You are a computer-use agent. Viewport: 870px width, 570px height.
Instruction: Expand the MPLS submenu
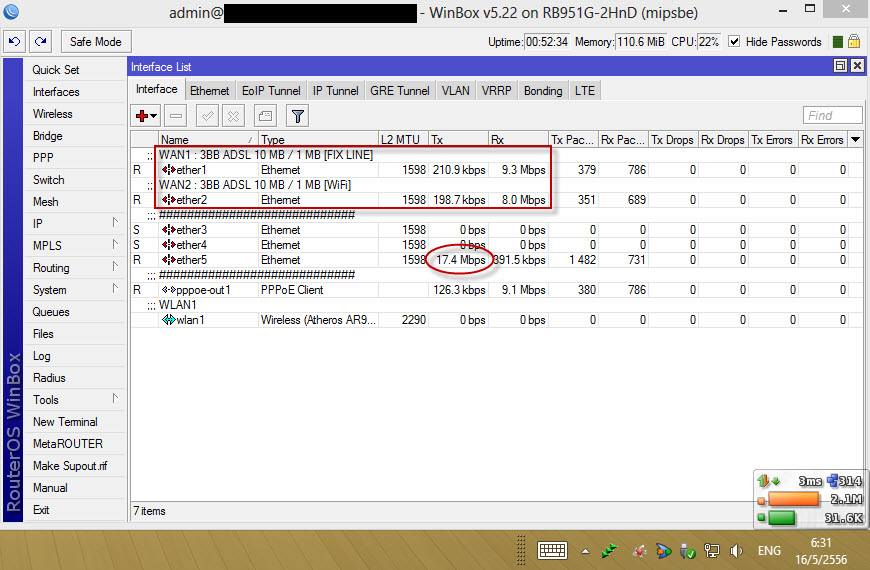click(115, 245)
